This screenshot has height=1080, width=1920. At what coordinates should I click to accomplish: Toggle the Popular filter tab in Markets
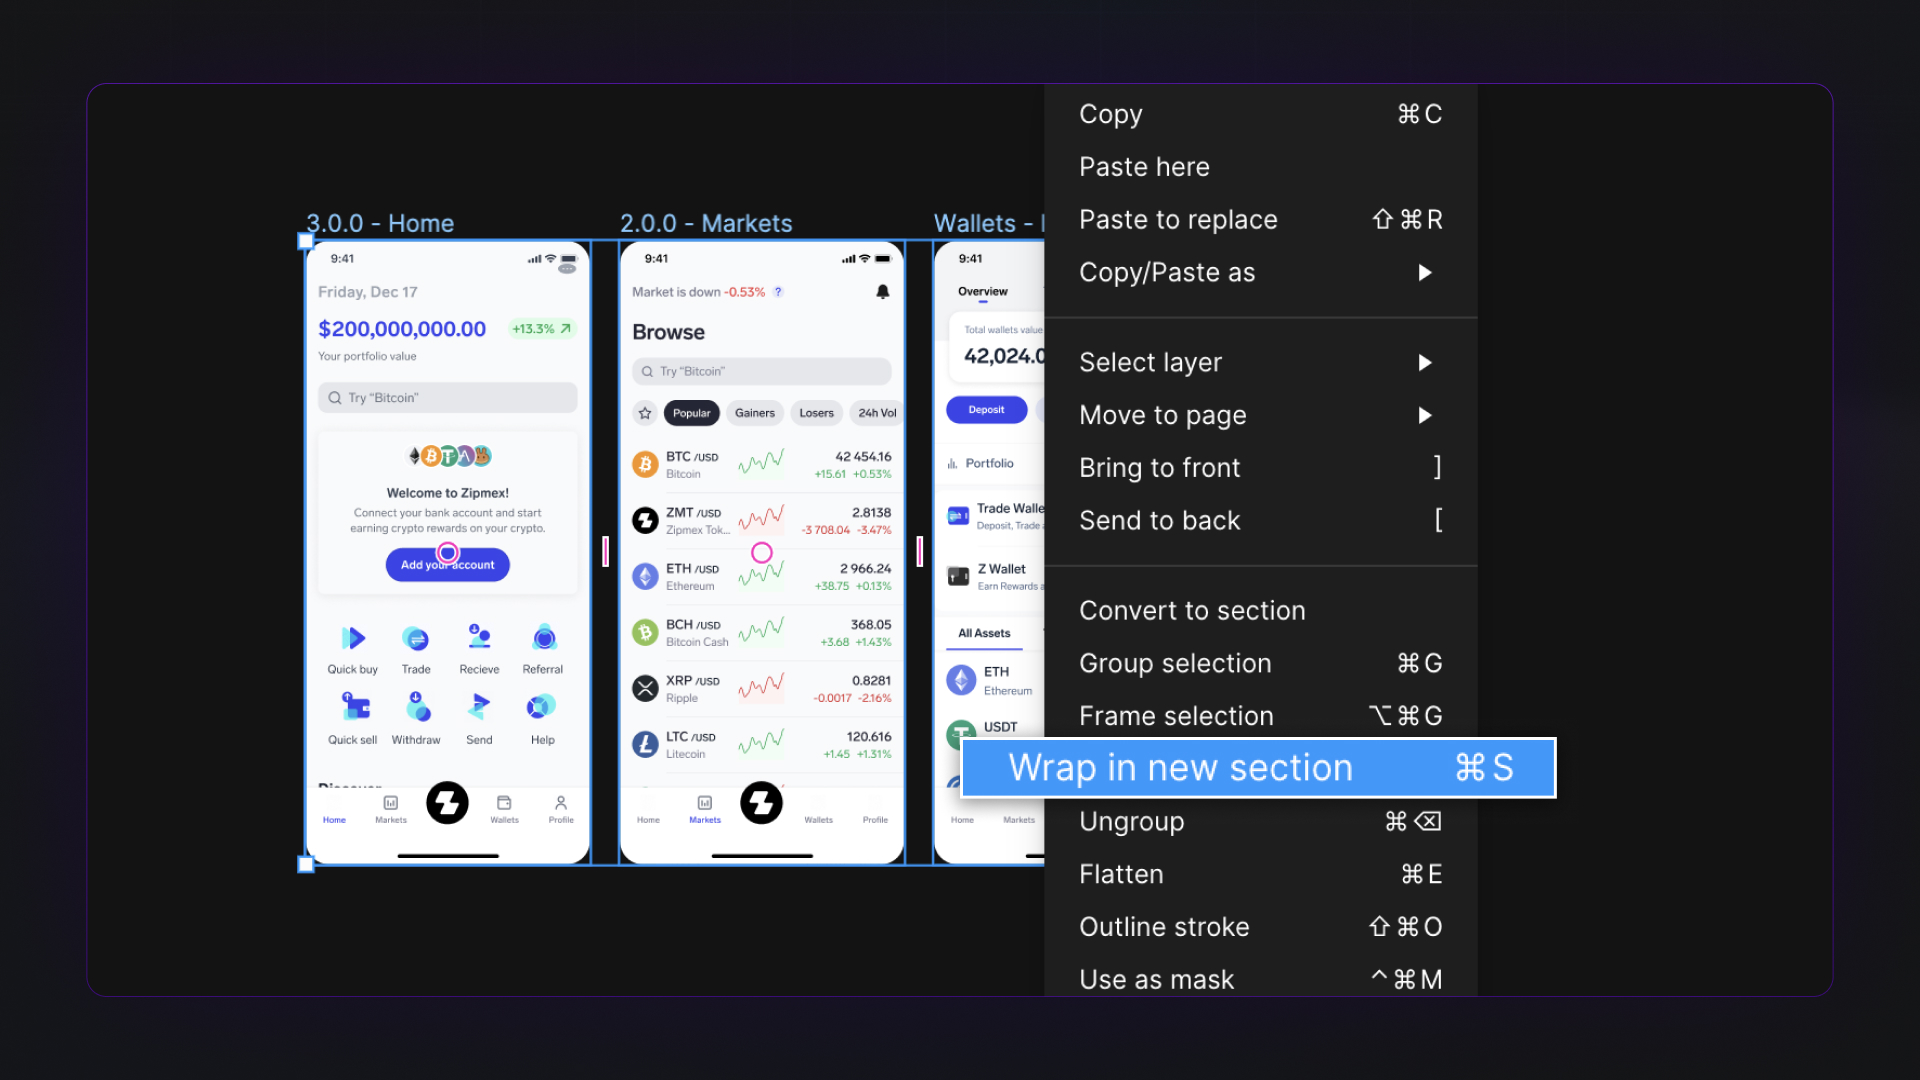[x=691, y=413]
